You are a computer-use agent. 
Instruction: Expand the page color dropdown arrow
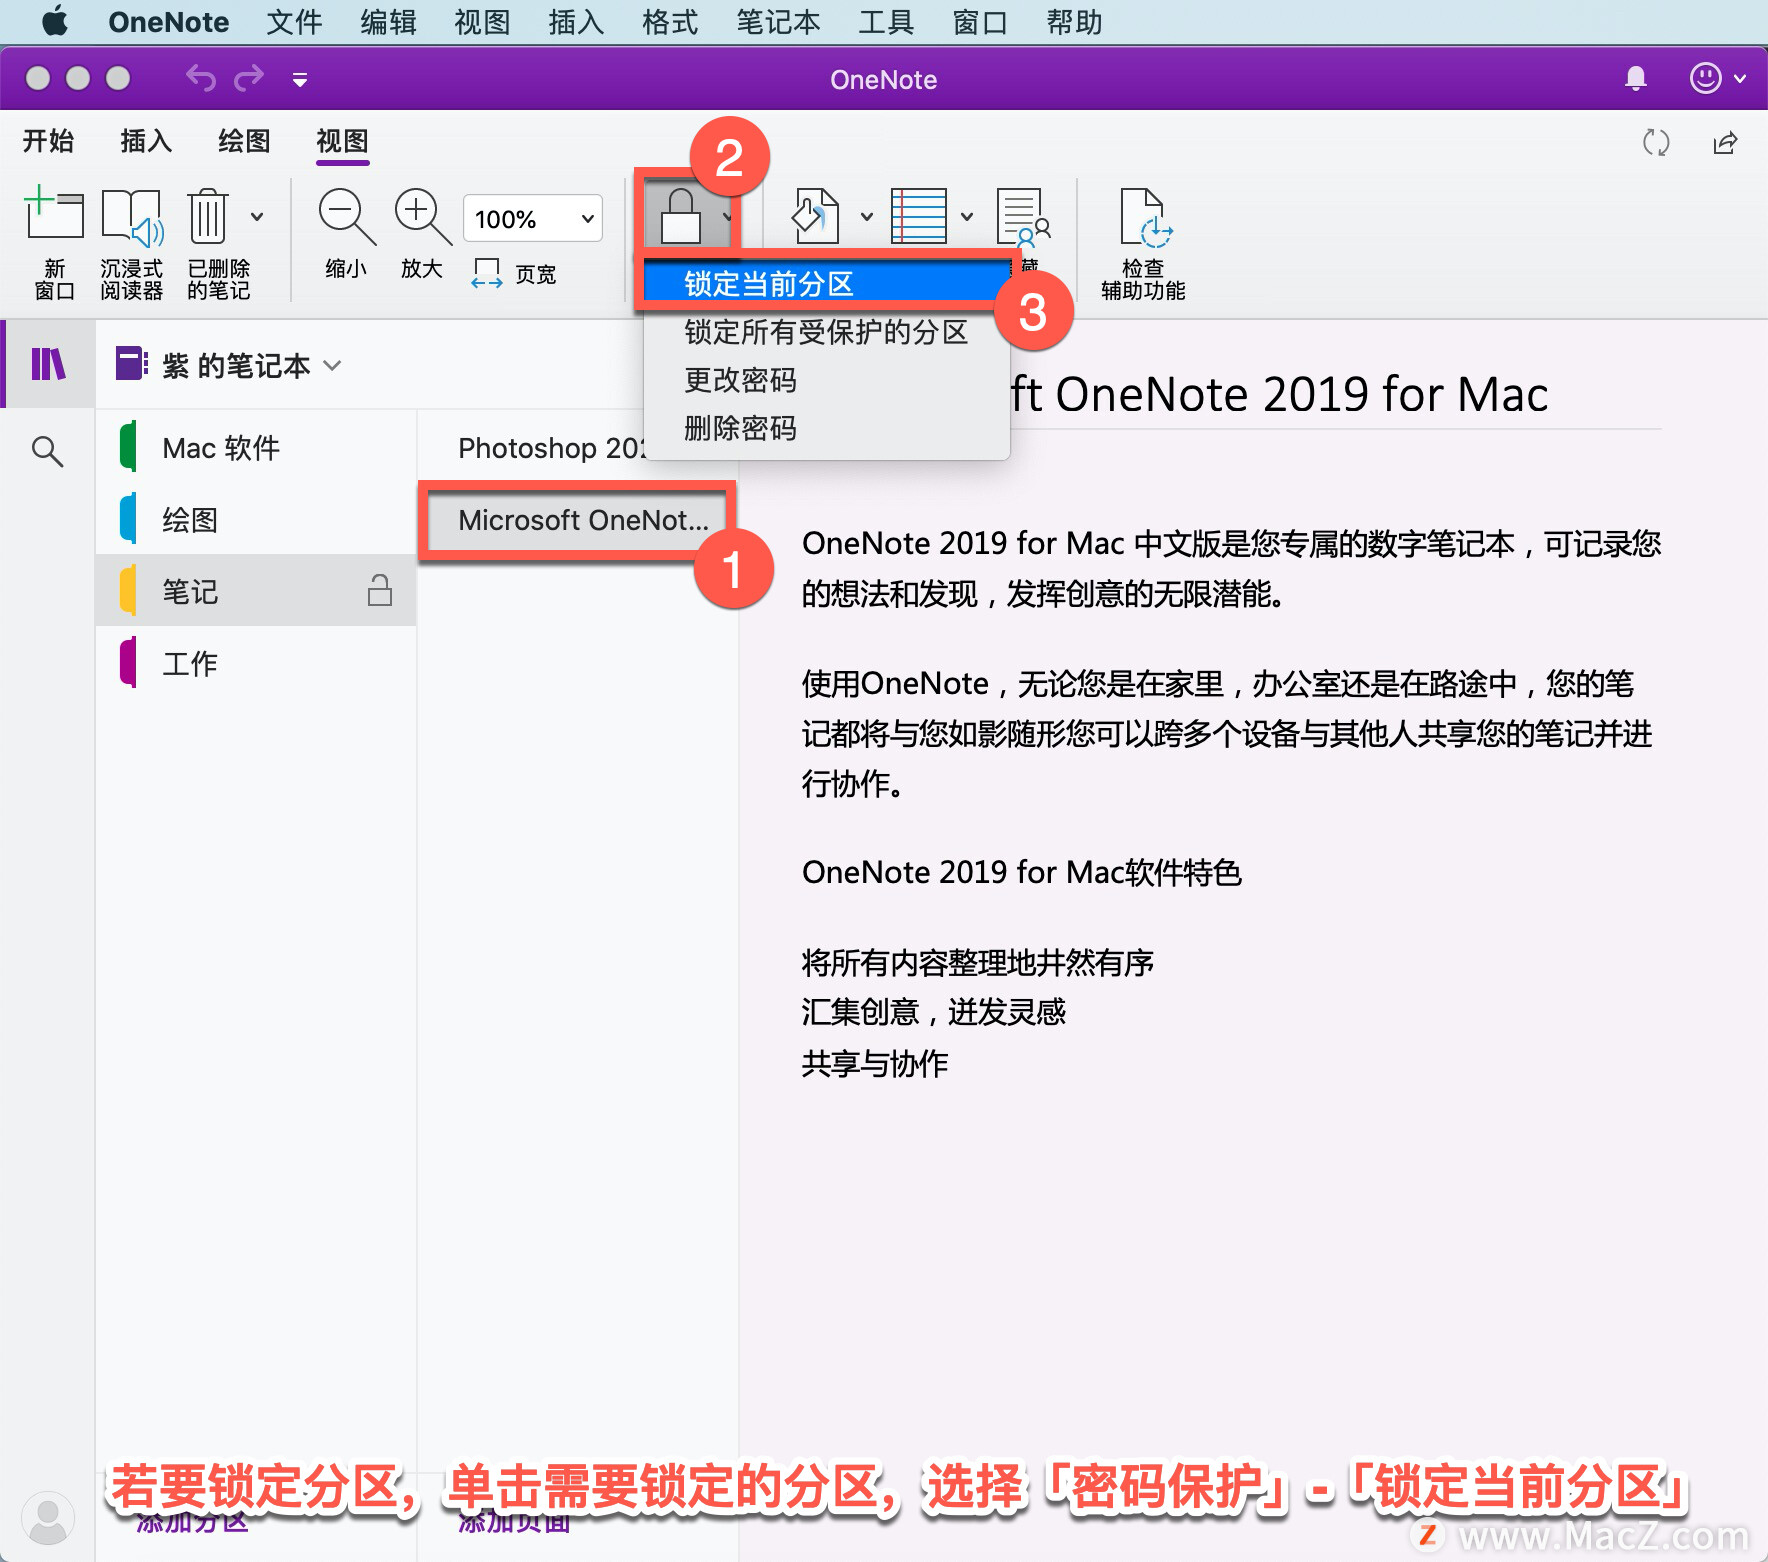tap(866, 216)
